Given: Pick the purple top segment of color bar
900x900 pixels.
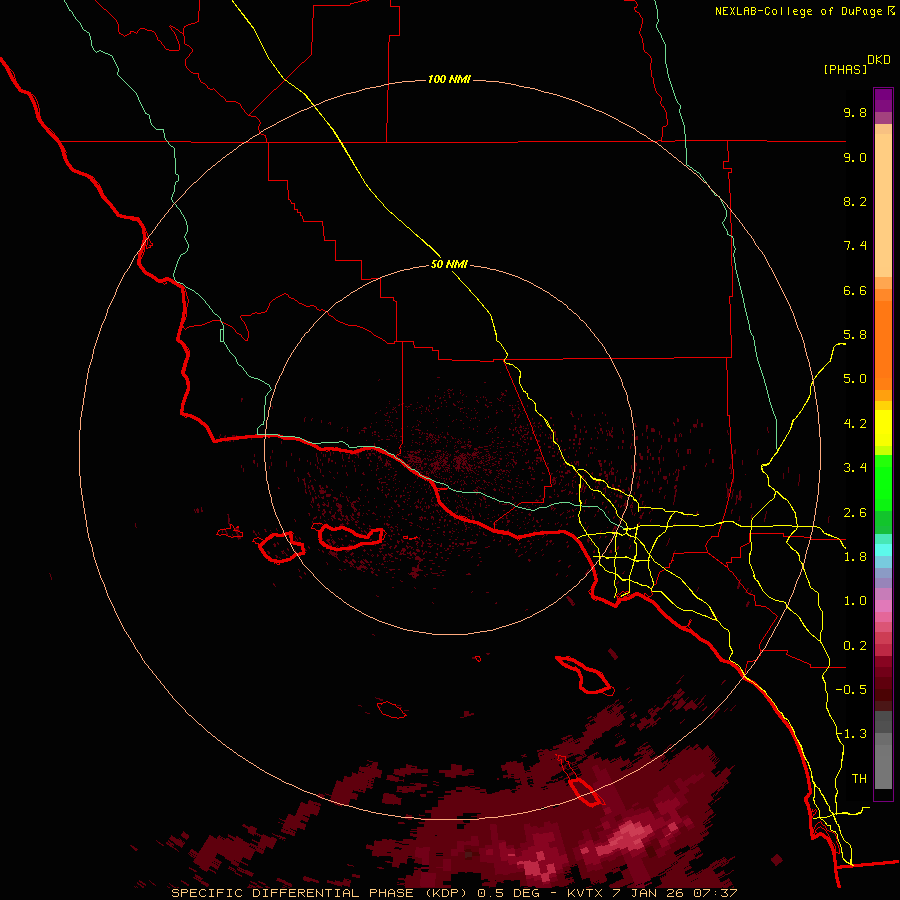Looking at the screenshot, I should coord(883,100).
